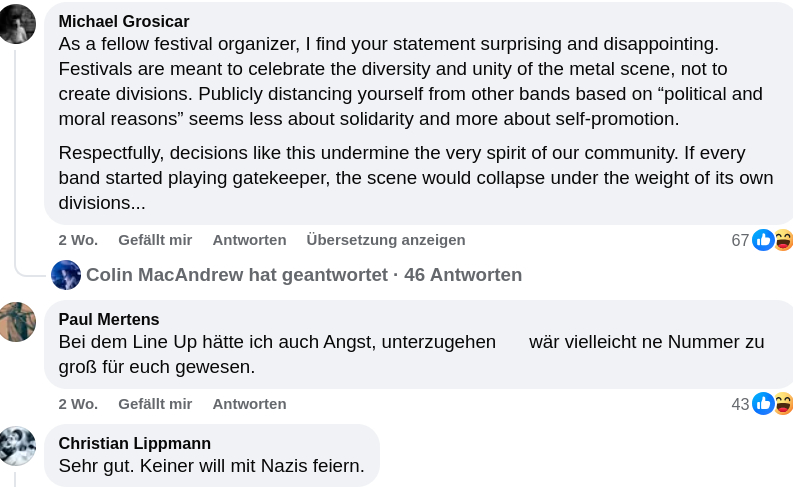Open the Michael Grosicar name link
Image resolution: width=793 pixels, height=487 pixels.
click(x=124, y=21)
